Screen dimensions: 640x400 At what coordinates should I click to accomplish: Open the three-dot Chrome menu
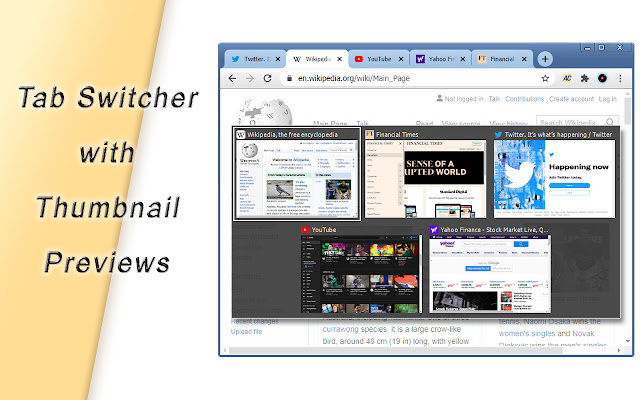click(620, 78)
